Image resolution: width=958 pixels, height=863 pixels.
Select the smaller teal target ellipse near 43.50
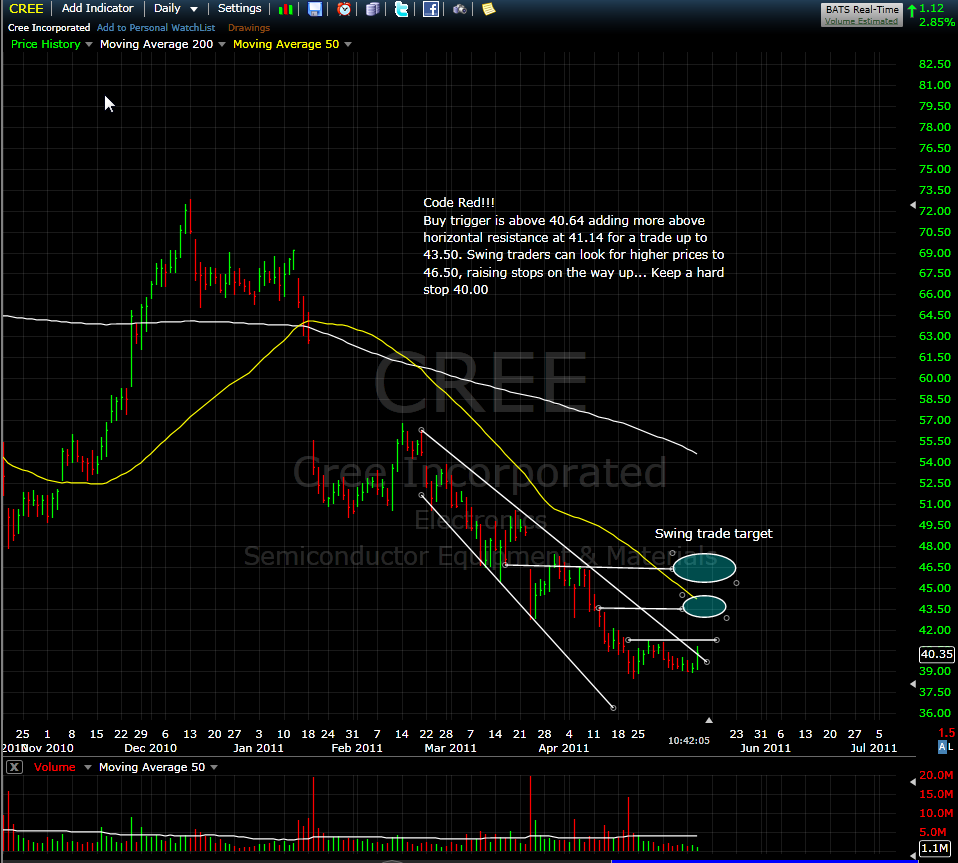coord(704,606)
